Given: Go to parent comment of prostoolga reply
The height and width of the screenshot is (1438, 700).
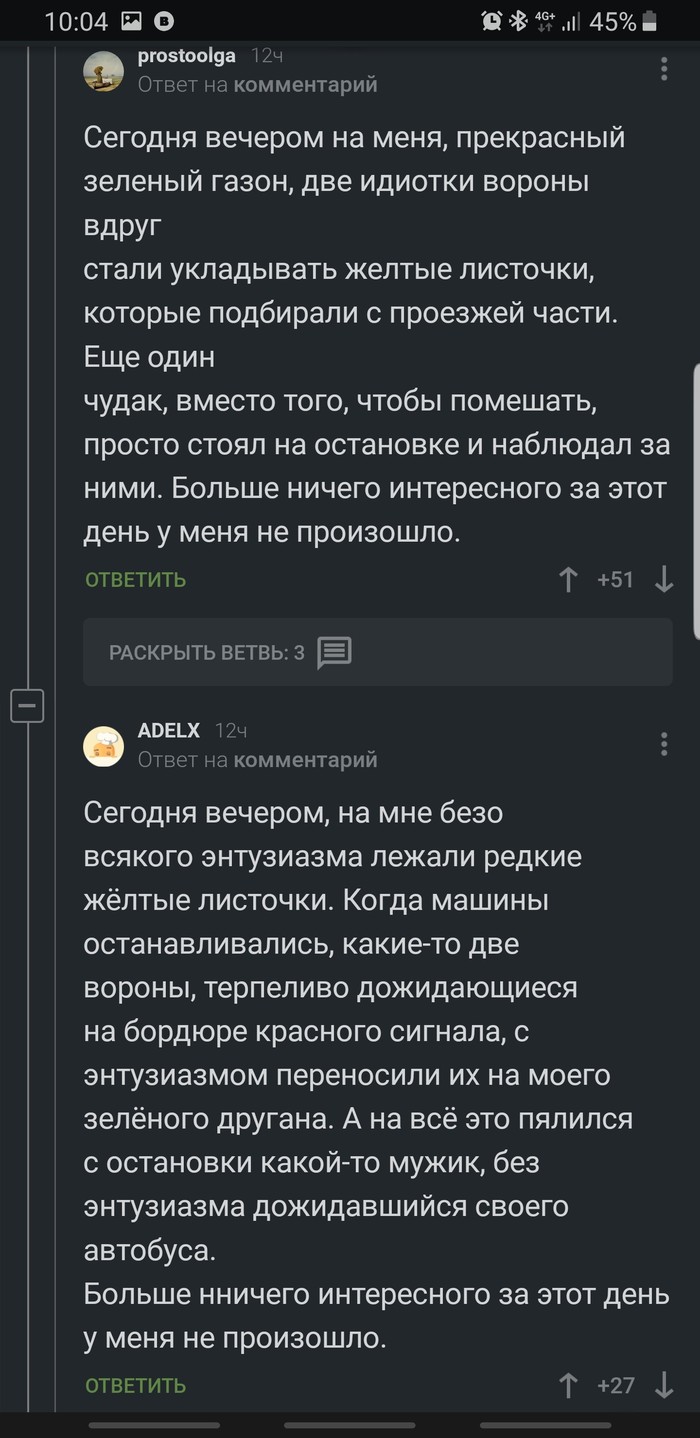Looking at the screenshot, I should click(x=305, y=85).
